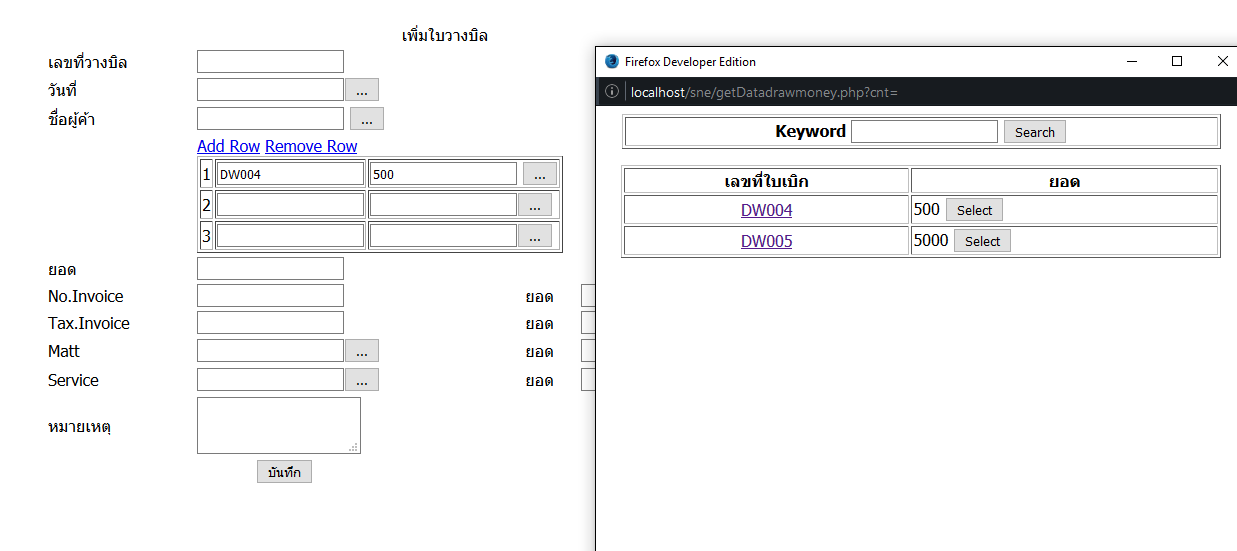Click the Add Row link
The height and width of the screenshot is (551, 1237).
228,146
